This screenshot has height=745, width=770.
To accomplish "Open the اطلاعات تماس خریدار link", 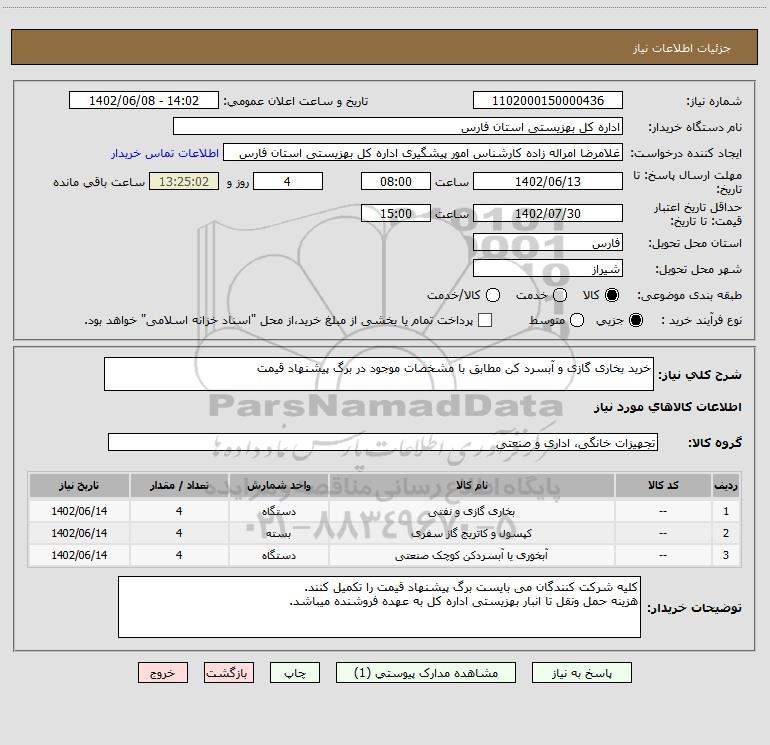I will 165,153.
